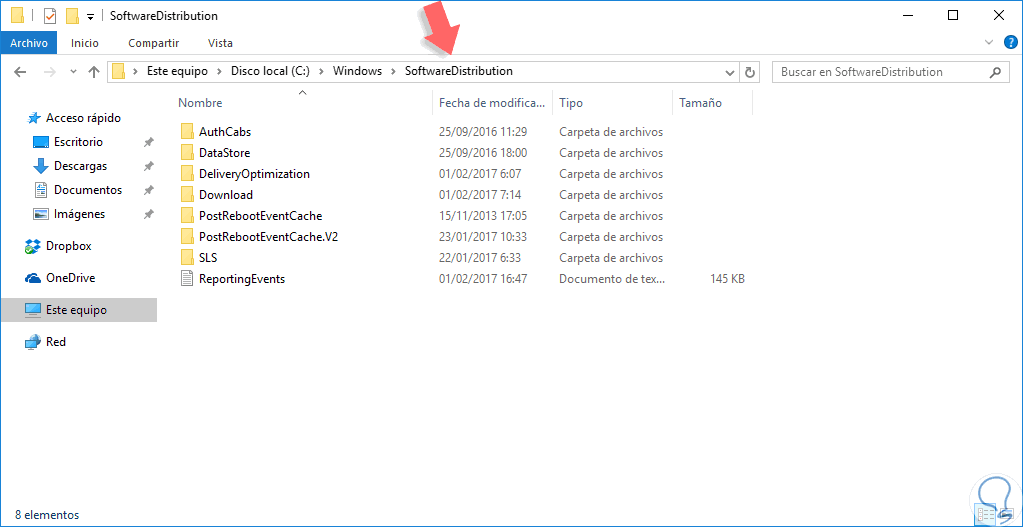Click the file name 'ReportingEvents'
This screenshot has width=1023, height=527.
(242, 279)
